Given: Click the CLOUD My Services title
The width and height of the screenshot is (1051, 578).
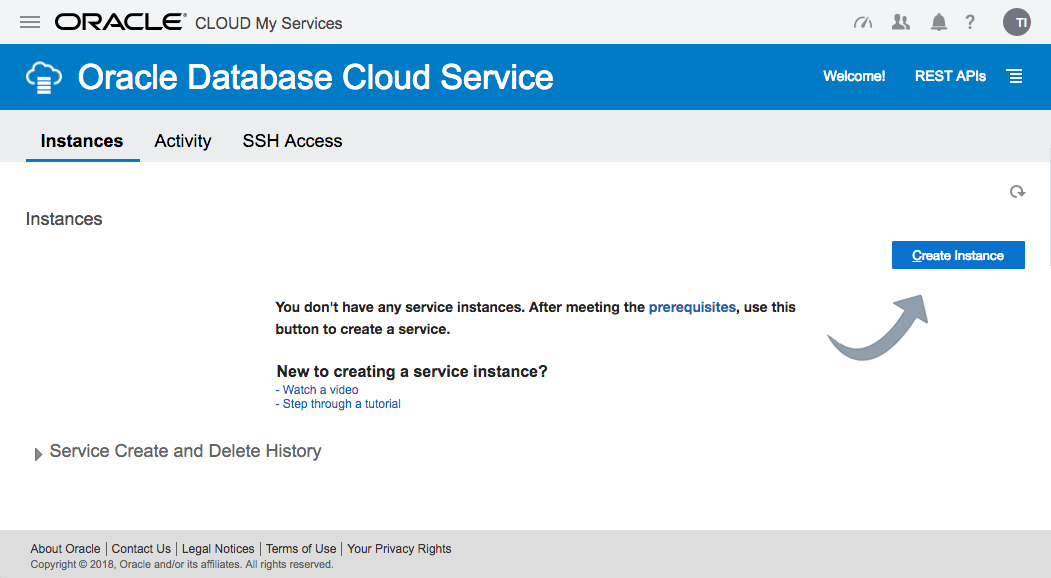Looking at the screenshot, I should (268, 23).
